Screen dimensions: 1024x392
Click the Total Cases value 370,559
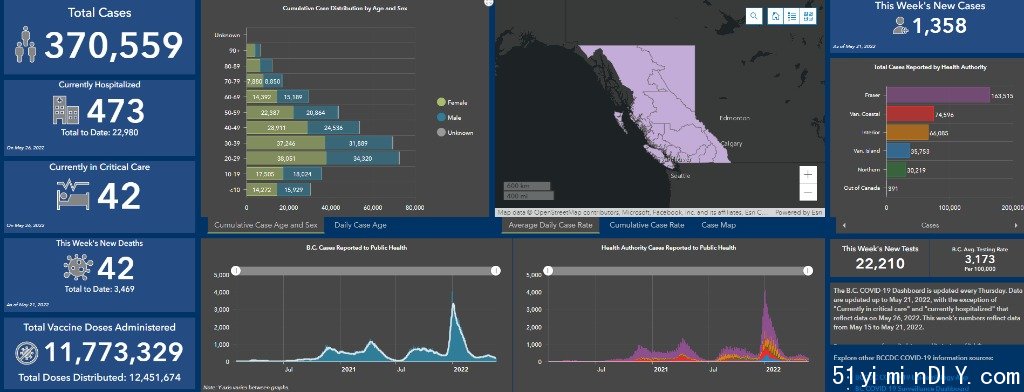coord(114,46)
